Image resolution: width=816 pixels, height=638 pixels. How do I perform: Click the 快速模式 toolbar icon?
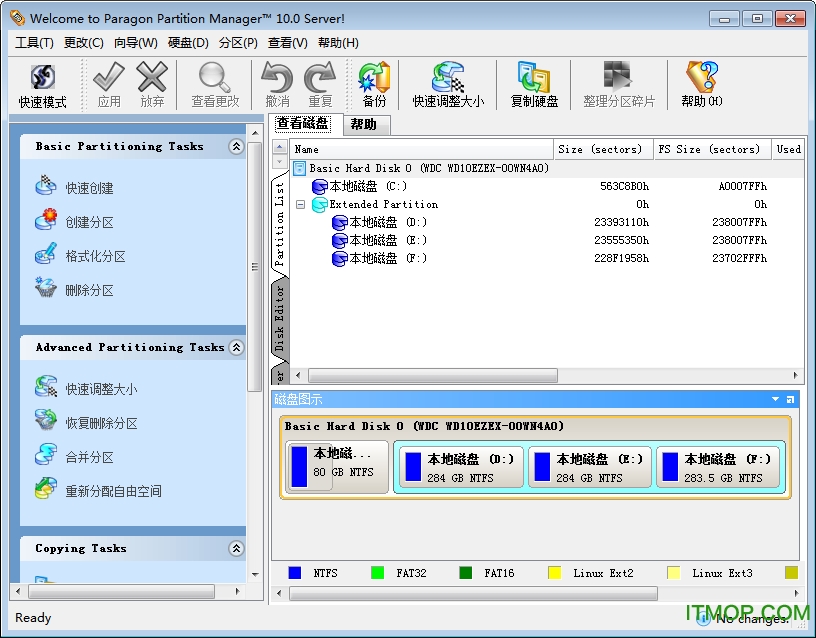[42, 85]
